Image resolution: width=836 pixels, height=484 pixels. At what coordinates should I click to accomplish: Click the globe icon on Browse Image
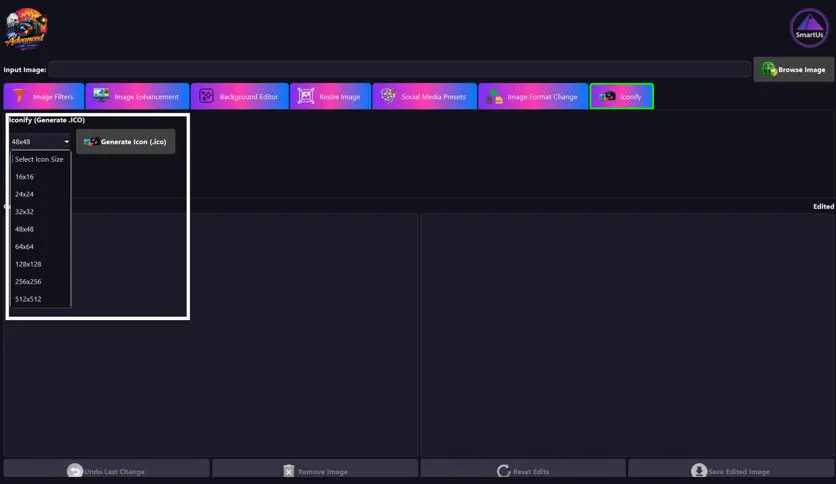pyautogui.click(x=768, y=69)
